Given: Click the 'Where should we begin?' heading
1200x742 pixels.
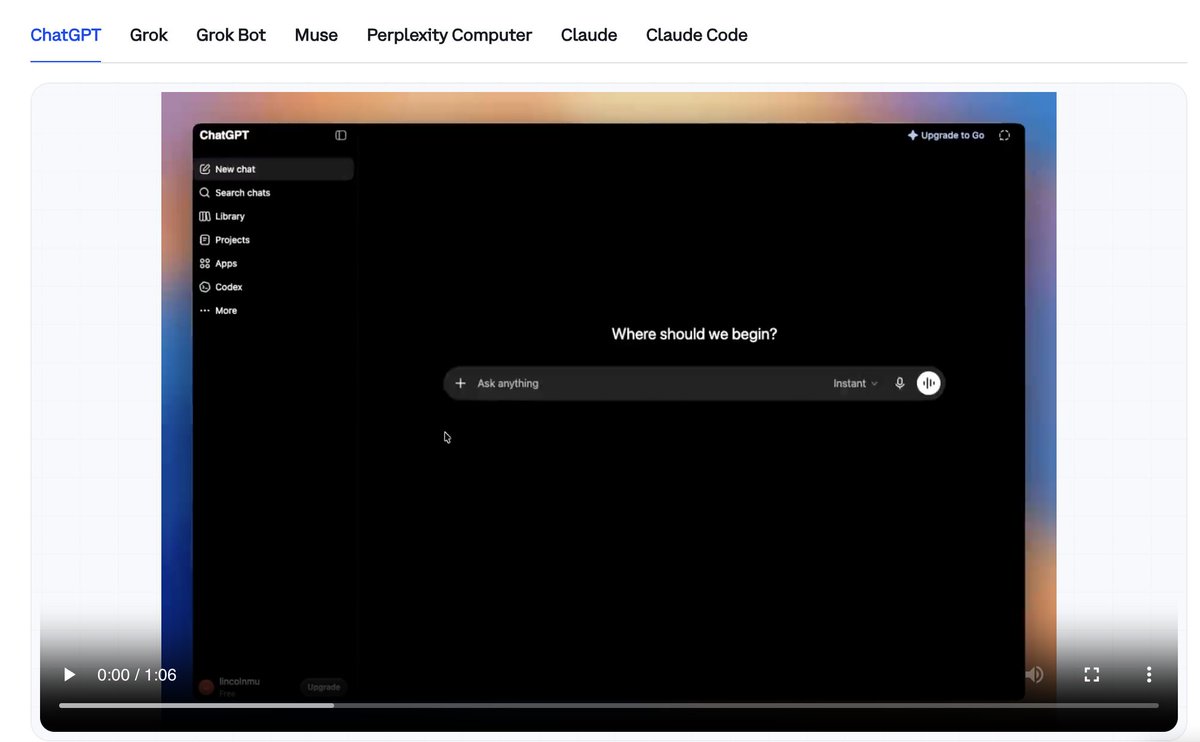Looking at the screenshot, I should [x=694, y=334].
